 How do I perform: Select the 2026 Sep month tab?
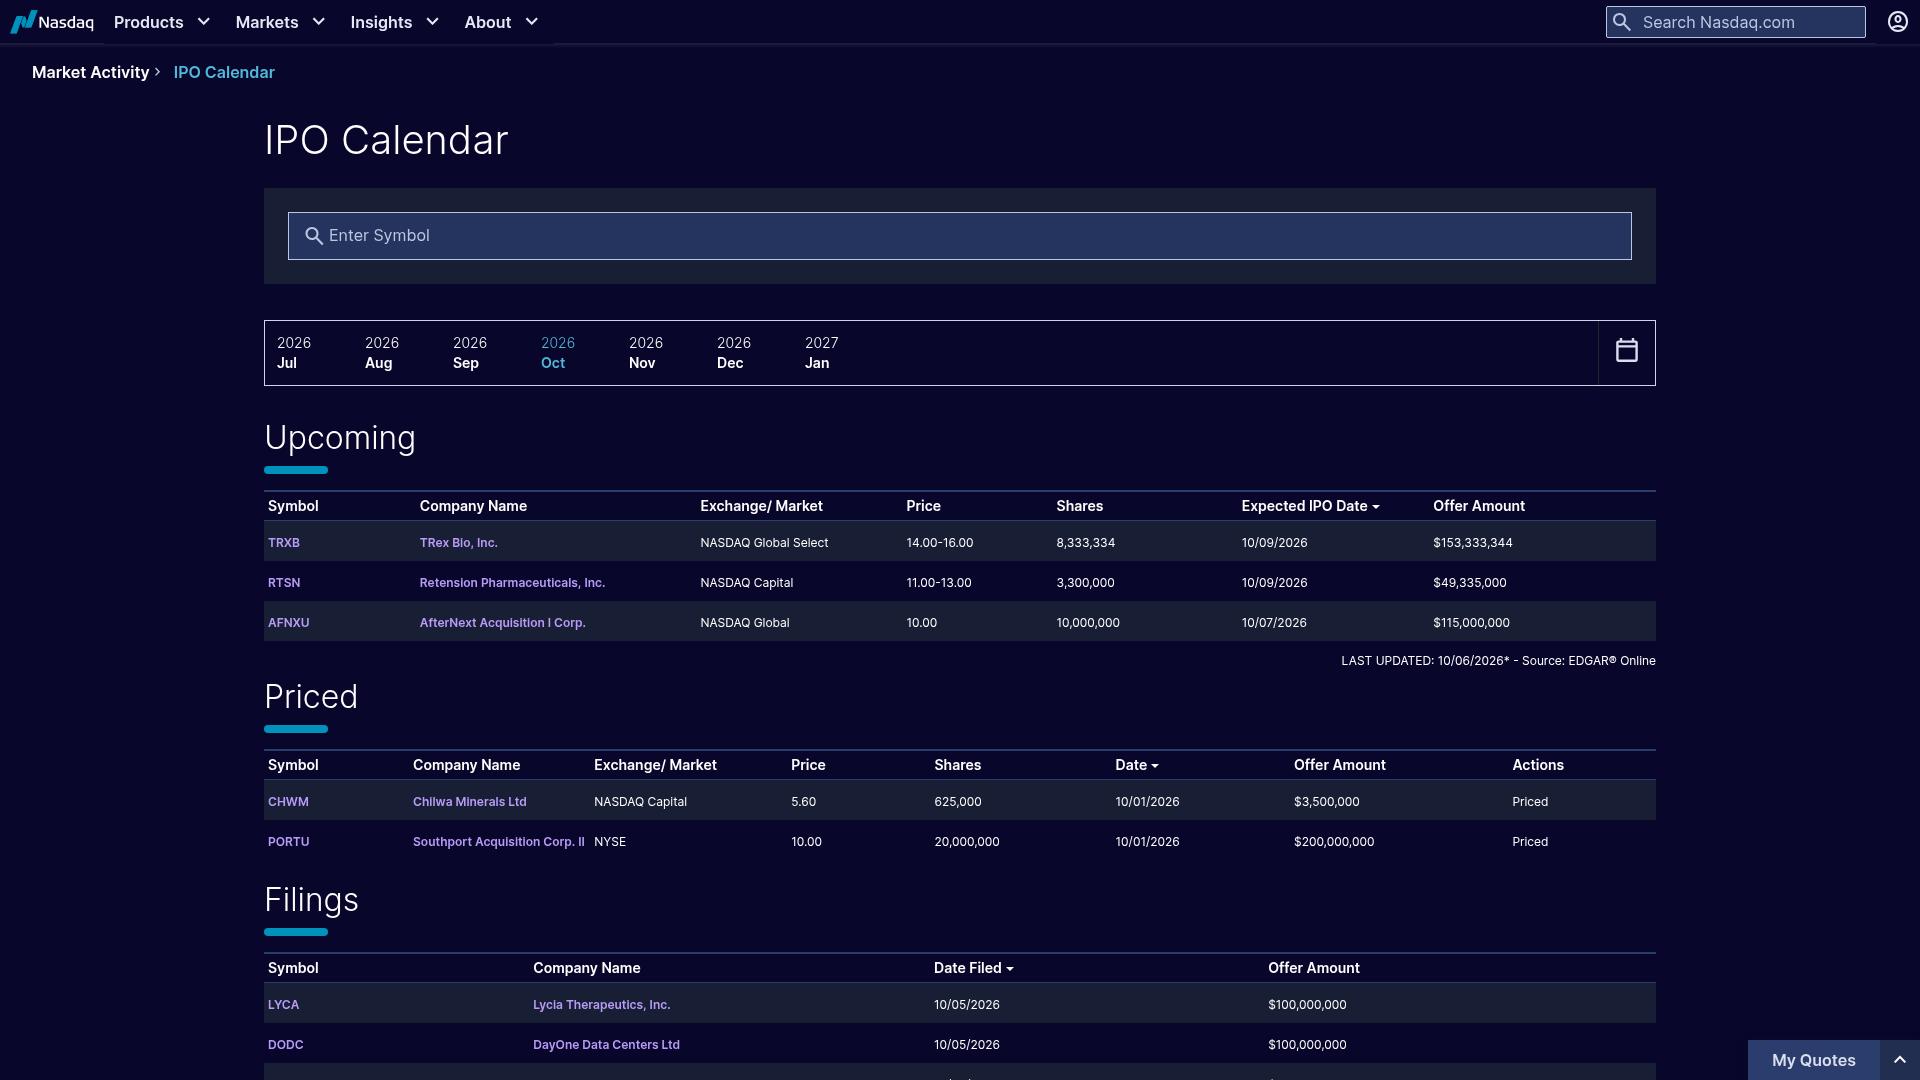coord(469,353)
